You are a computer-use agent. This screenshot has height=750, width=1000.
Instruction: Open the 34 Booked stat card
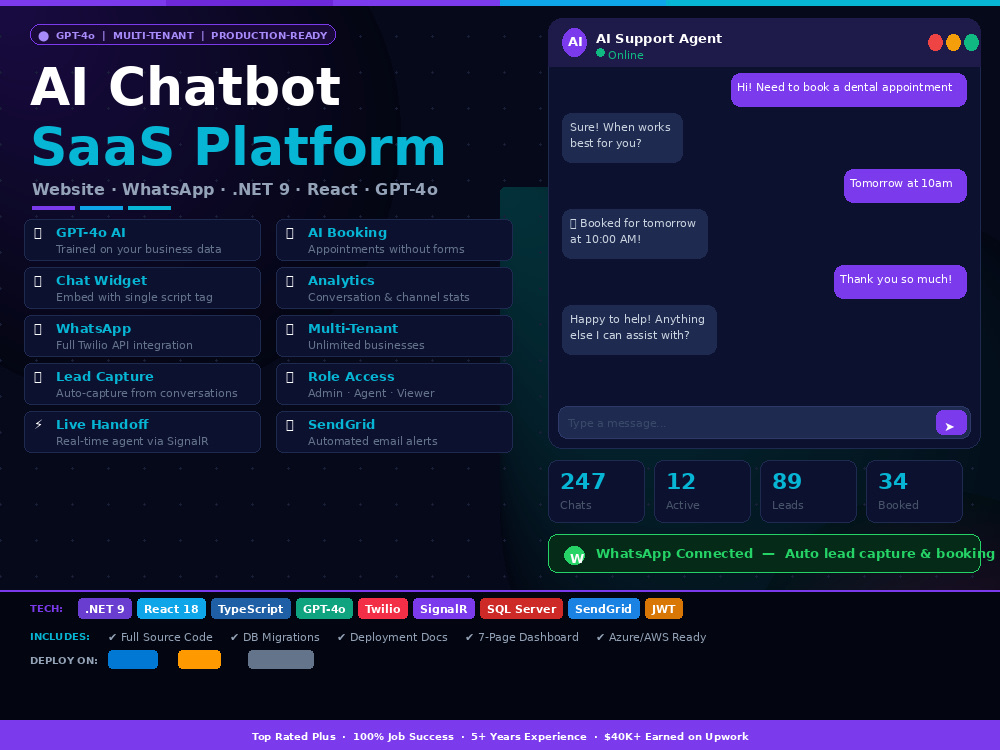pyautogui.click(x=914, y=491)
